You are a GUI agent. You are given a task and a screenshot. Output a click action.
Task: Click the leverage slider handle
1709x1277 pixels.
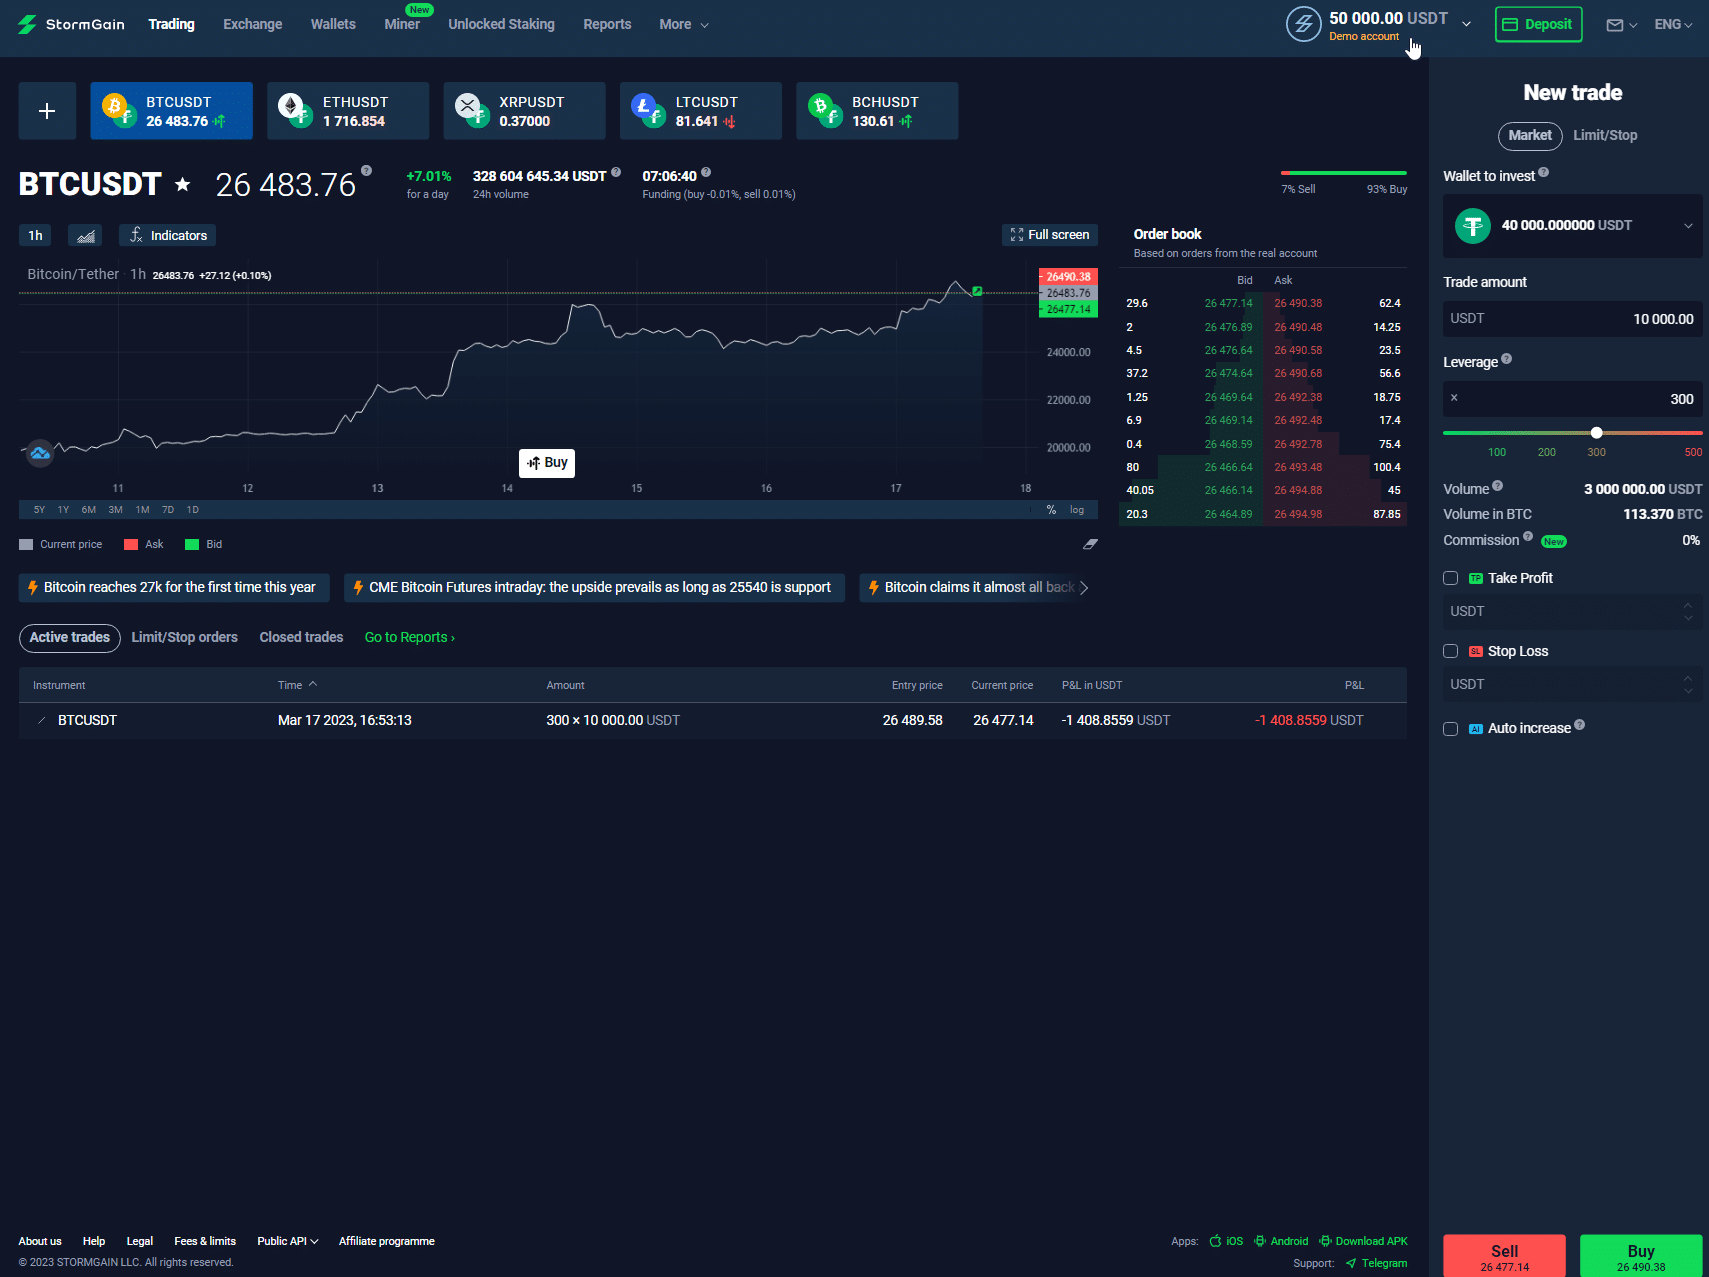(x=1597, y=433)
